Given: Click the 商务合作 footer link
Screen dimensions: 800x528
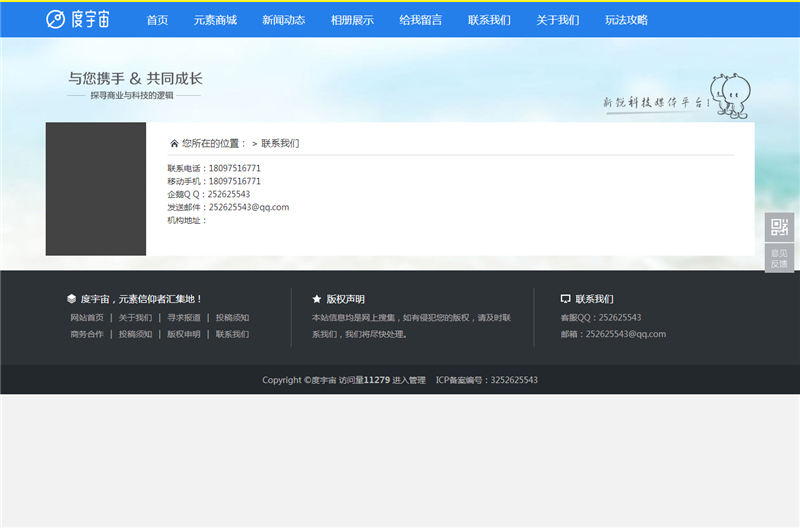Looking at the screenshot, I should pyautogui.click(x=87, y=334).
